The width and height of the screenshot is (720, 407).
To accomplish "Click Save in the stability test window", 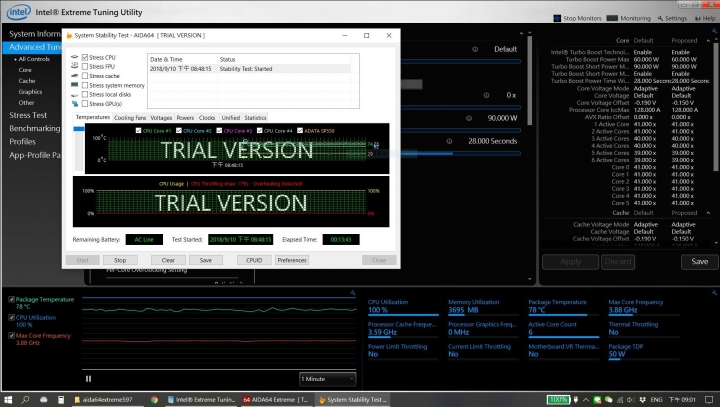I will (206, 260).
